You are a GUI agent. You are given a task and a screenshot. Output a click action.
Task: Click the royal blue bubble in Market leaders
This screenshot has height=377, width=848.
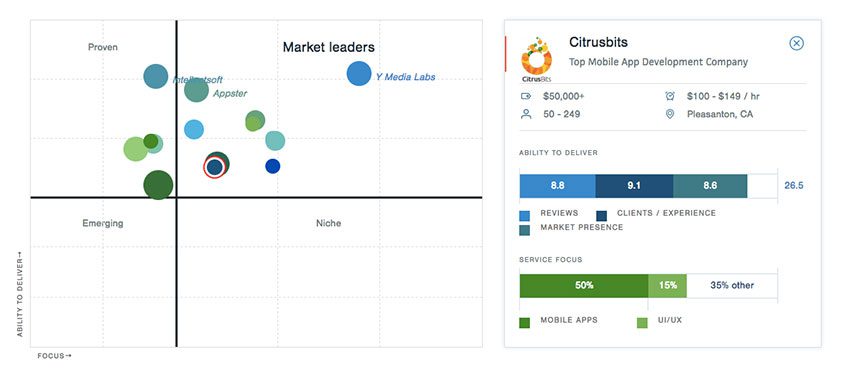pos(273,166)
